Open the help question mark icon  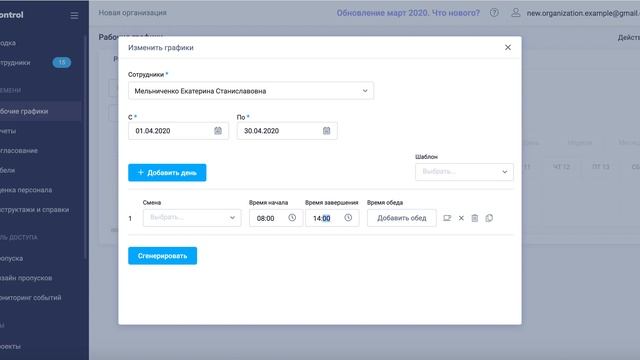tap(494, 13)
